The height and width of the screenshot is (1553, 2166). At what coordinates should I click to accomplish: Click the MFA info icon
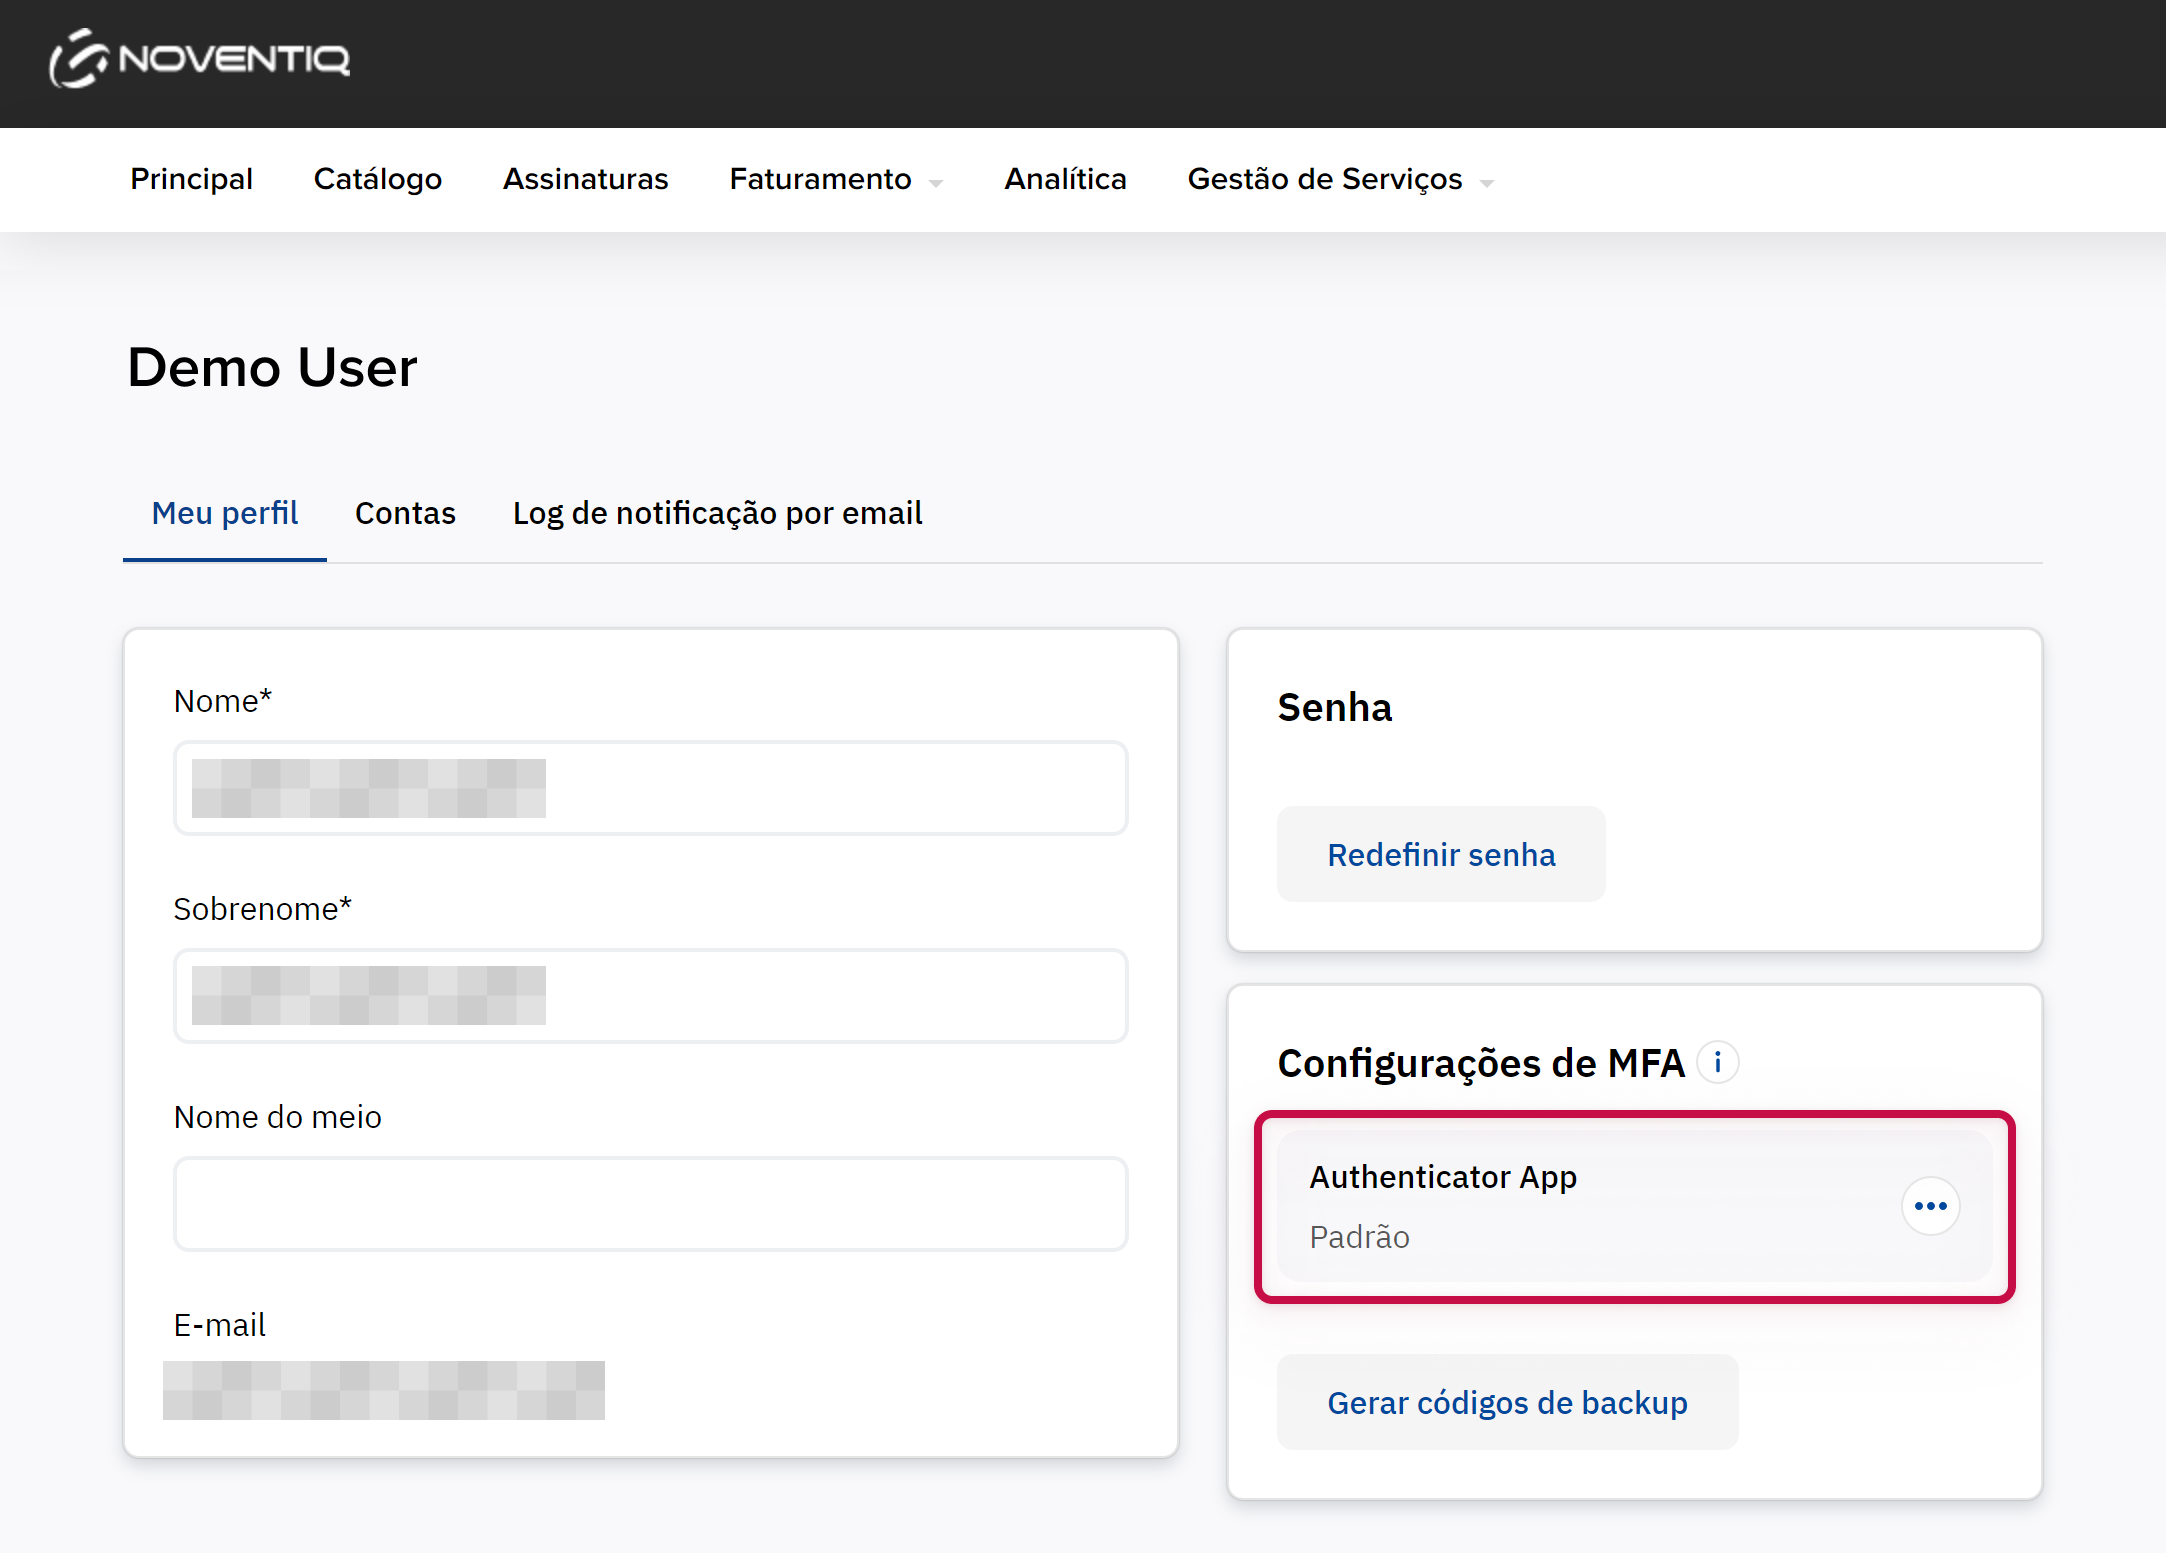point(1718,1062)
